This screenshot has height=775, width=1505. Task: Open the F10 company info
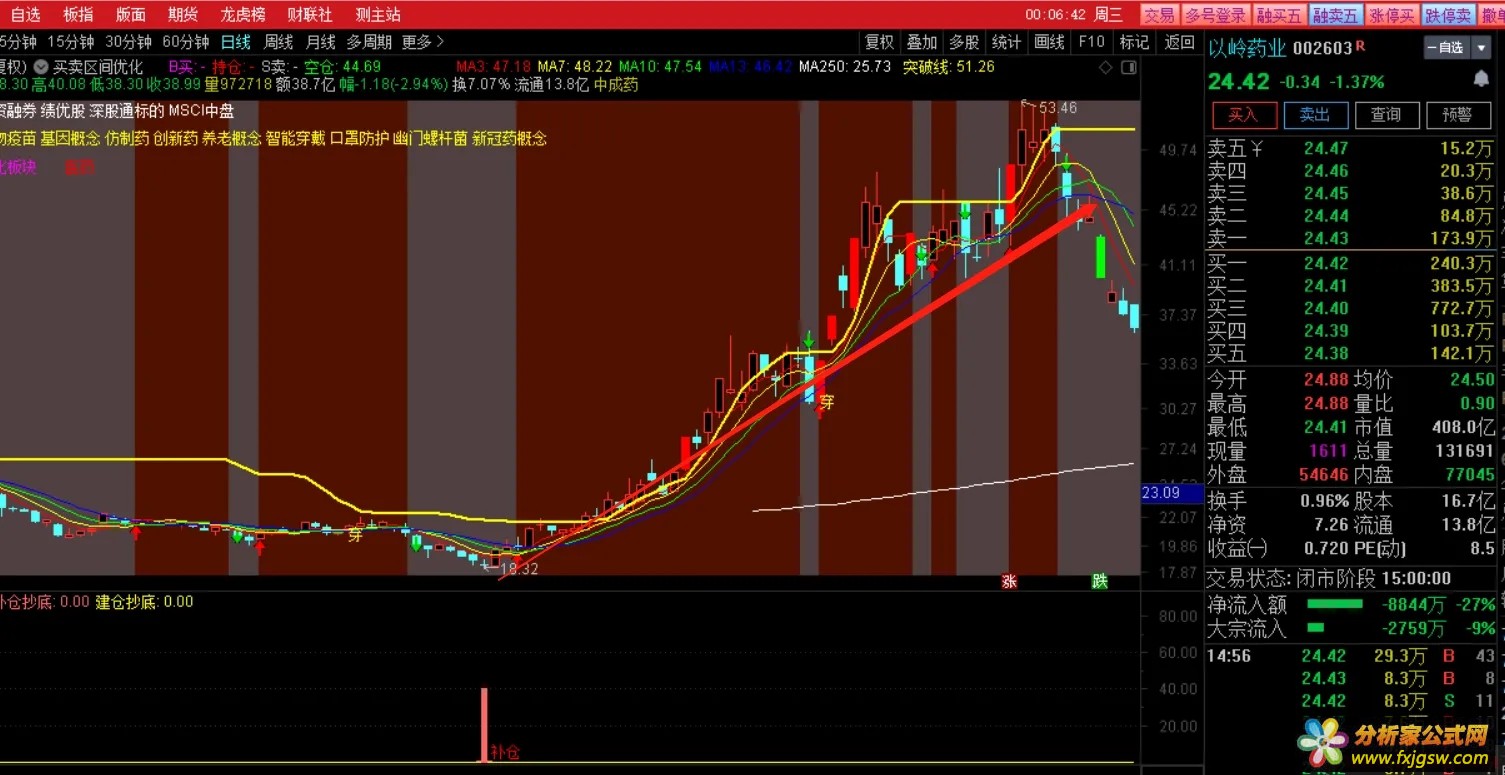coord(1091,41)
